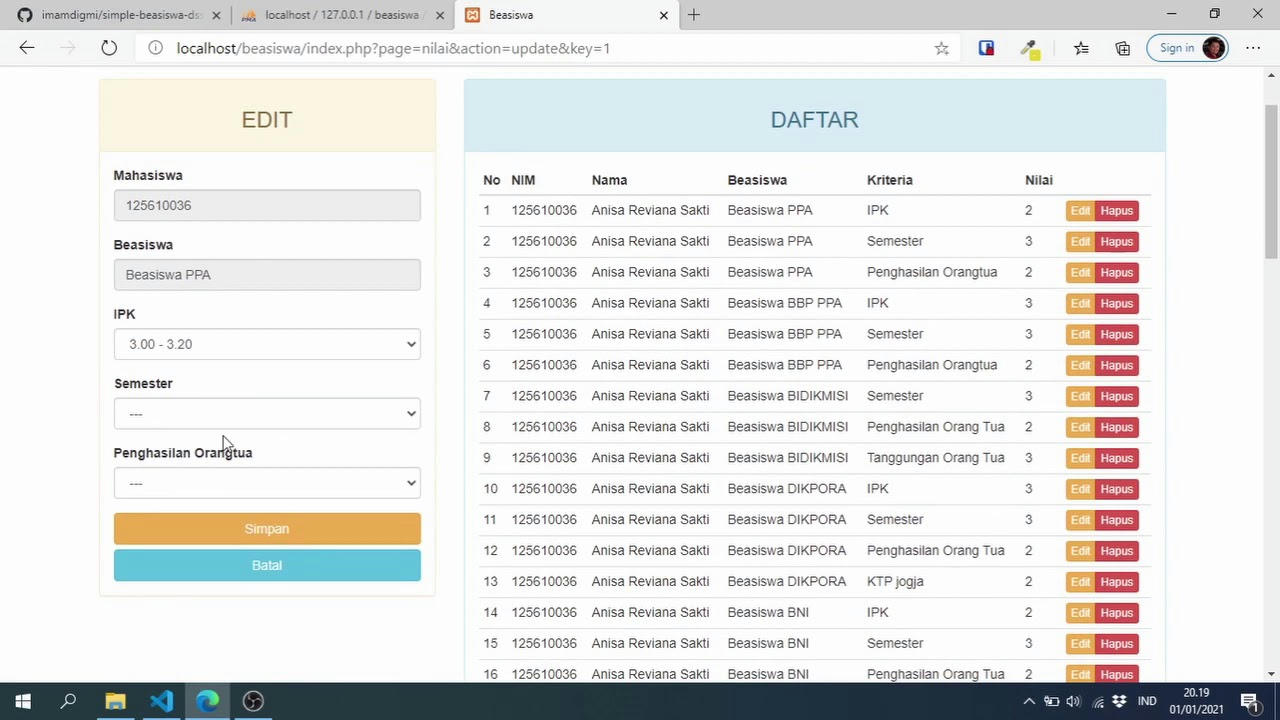The width and height of the screenshot is (1280, 720).
Task: Switch to the localhost phpMyAdmin tab
Action: (x=341, y=15)
